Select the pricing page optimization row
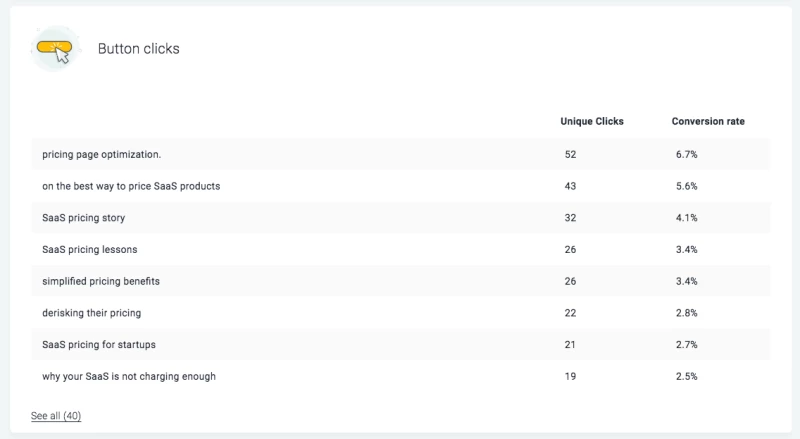 (102, 155)
